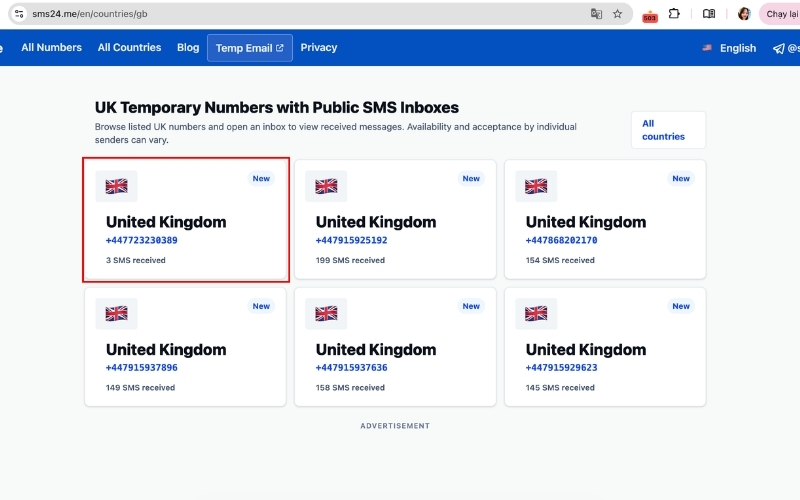Bookmark this page with the star icon
This screenshot has width=800, height=500.
617,14
